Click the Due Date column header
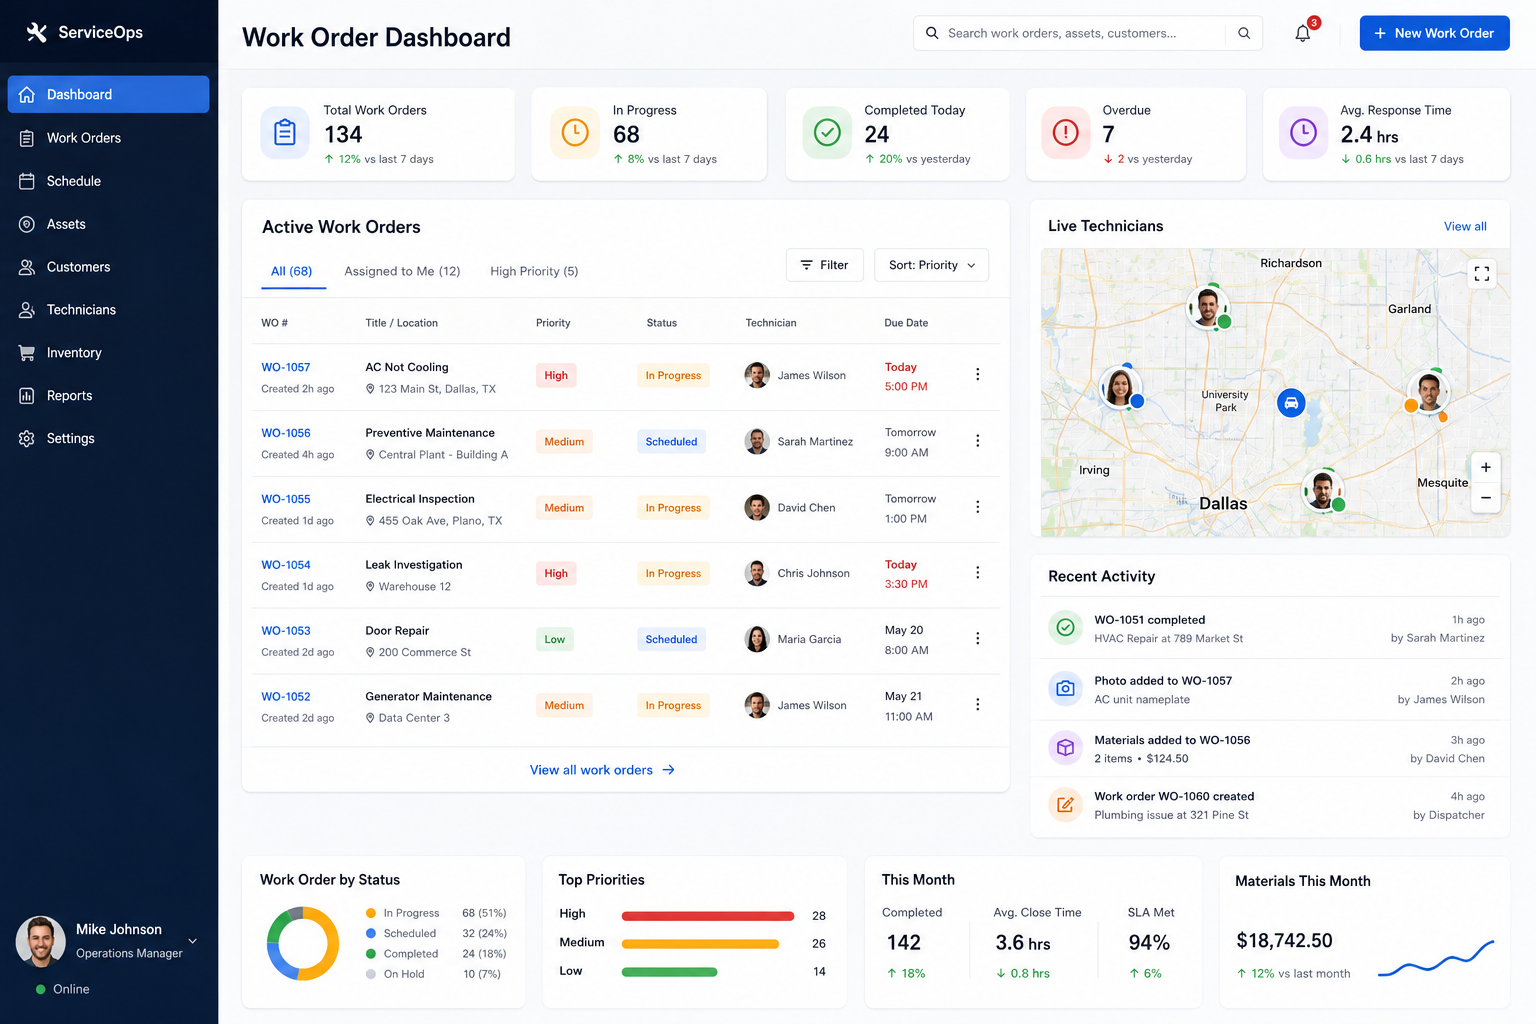 click(x=906, y=323)
